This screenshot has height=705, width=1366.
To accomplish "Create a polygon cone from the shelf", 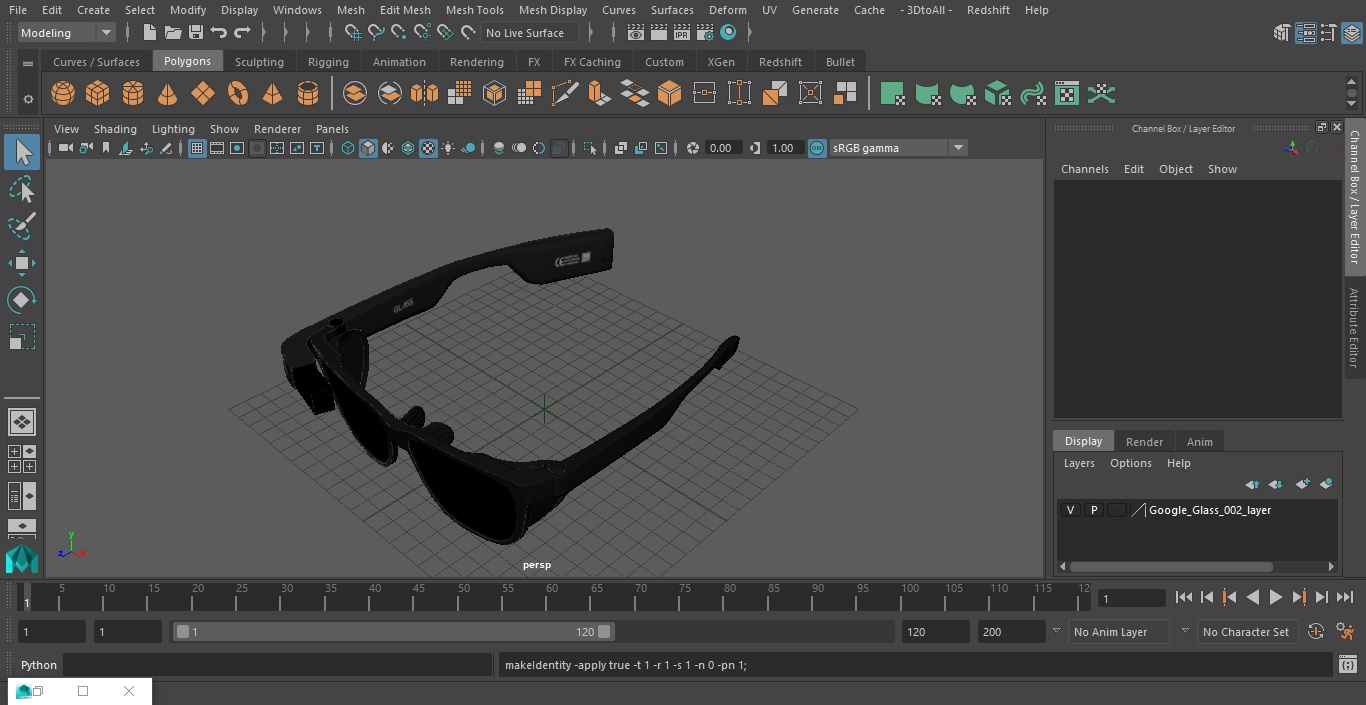I will tap(168, 94).
